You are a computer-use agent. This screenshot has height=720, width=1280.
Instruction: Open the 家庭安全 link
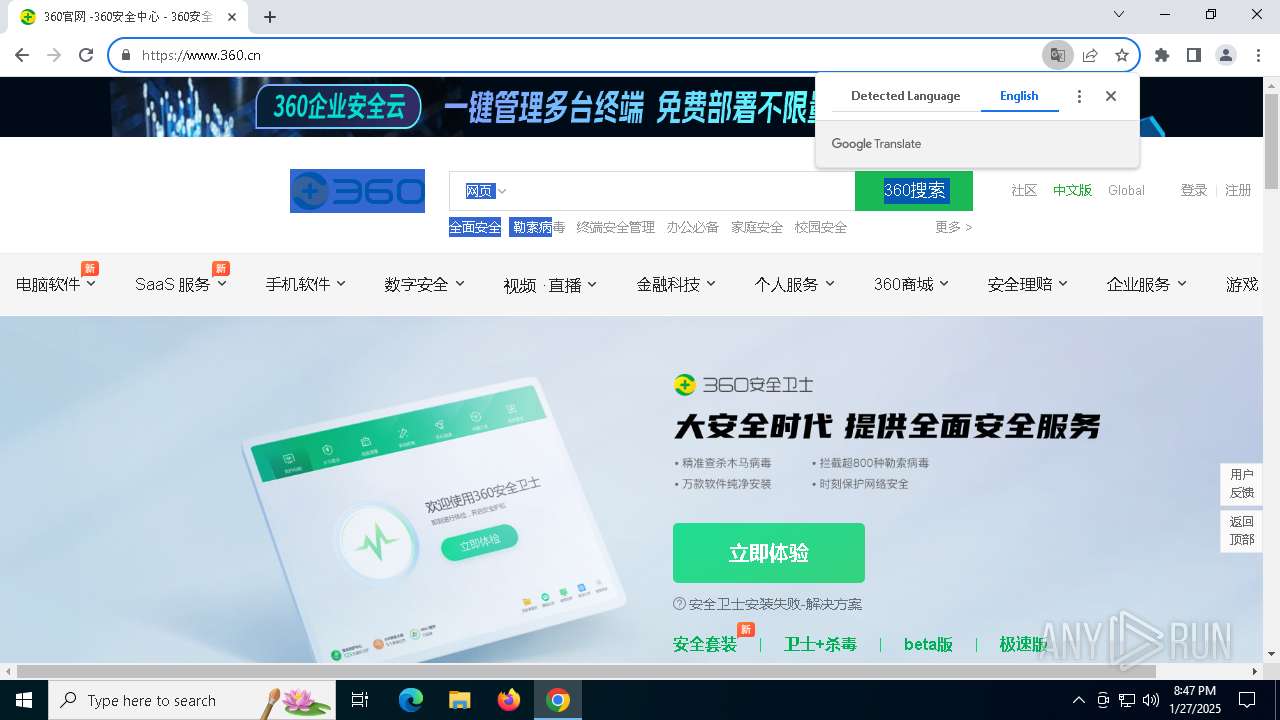click(x=757, y=227)
